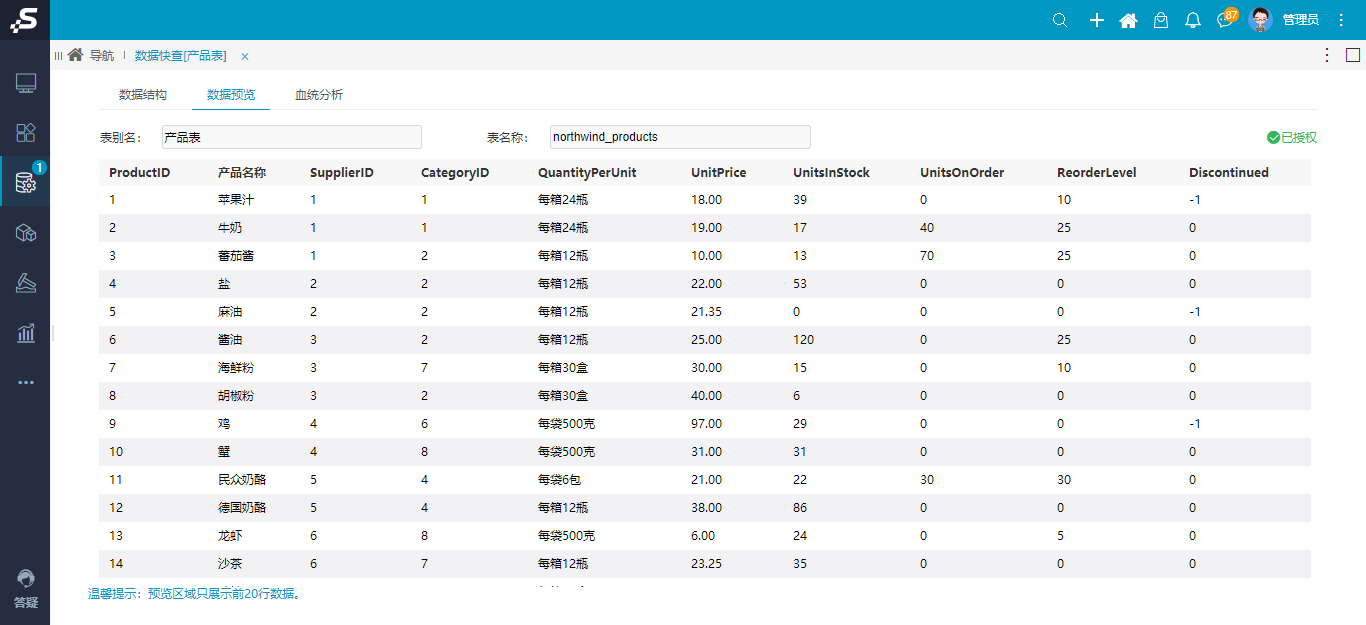This screenshot has height=625, width=1366.
Task: Click the 21.35 unit price cell
Action: pos(706,312)
